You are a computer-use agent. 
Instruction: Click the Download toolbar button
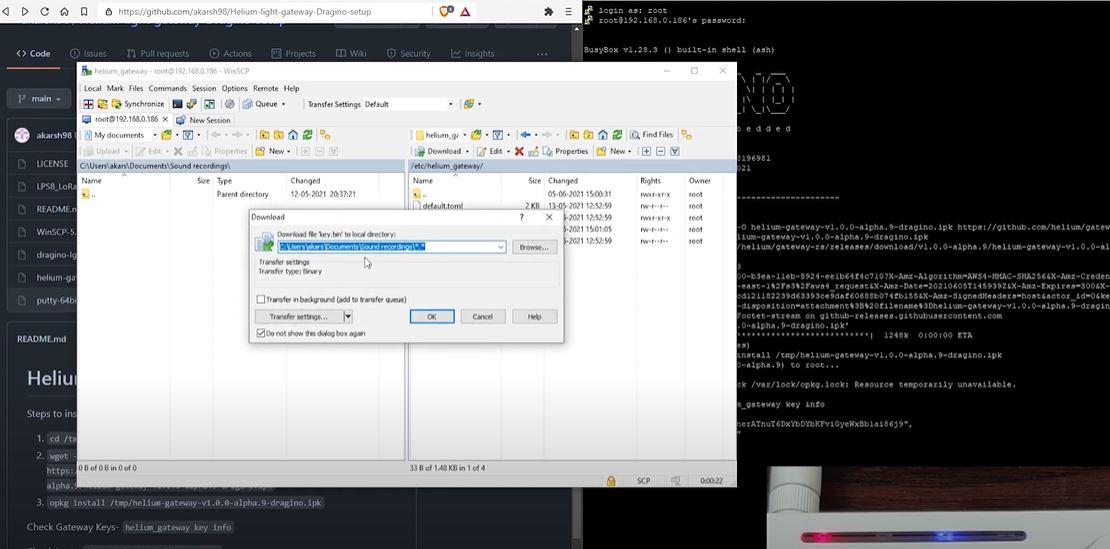(x=438, y=151)
